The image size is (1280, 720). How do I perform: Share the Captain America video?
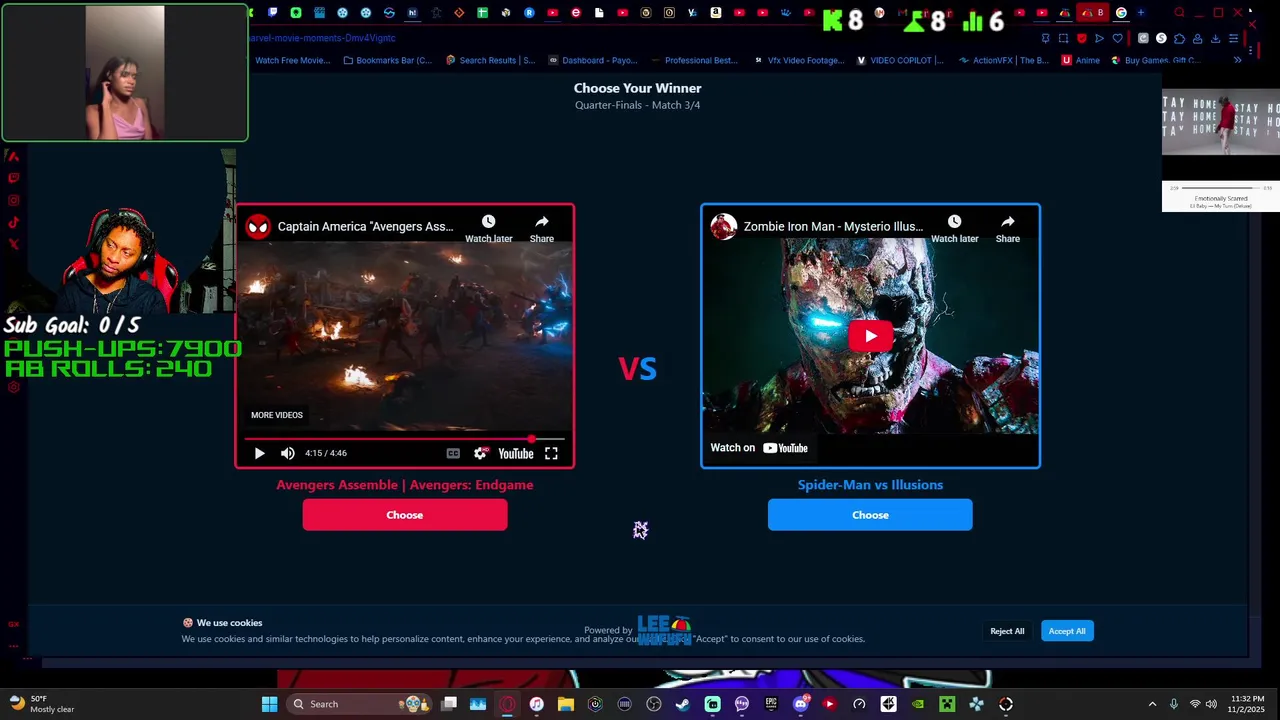(542, 228)
